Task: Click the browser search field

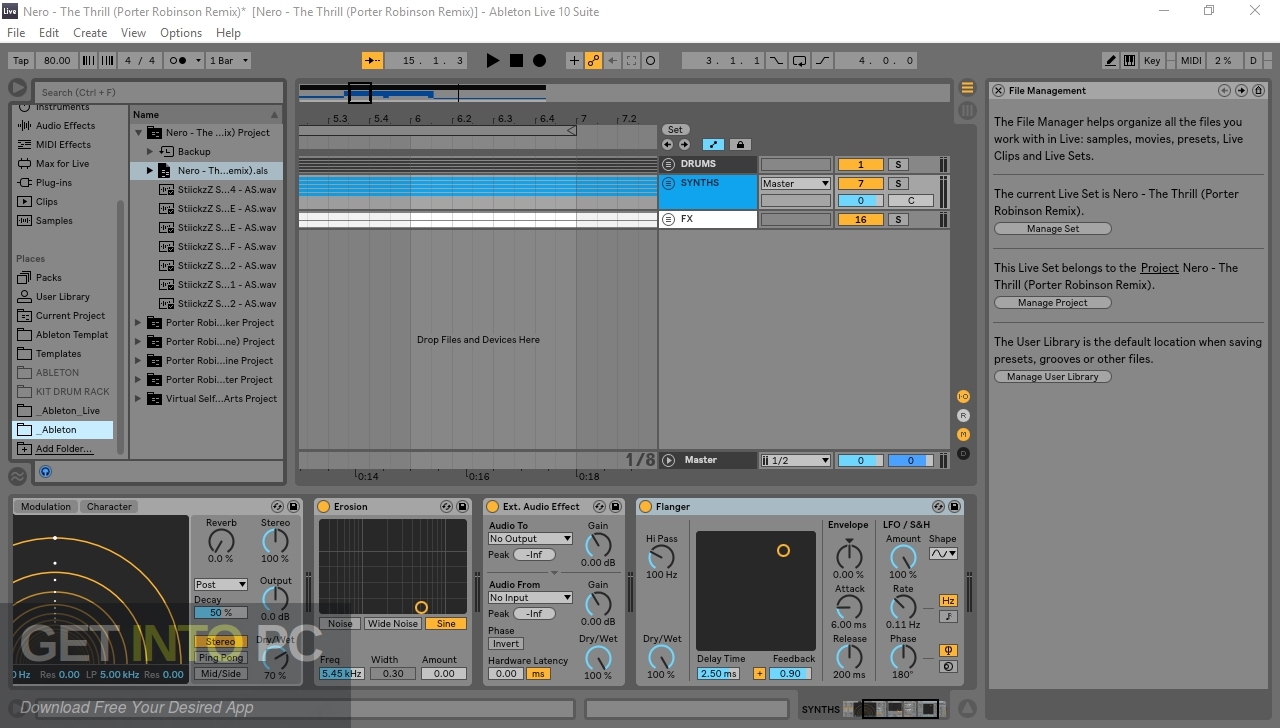Action: 157,92
